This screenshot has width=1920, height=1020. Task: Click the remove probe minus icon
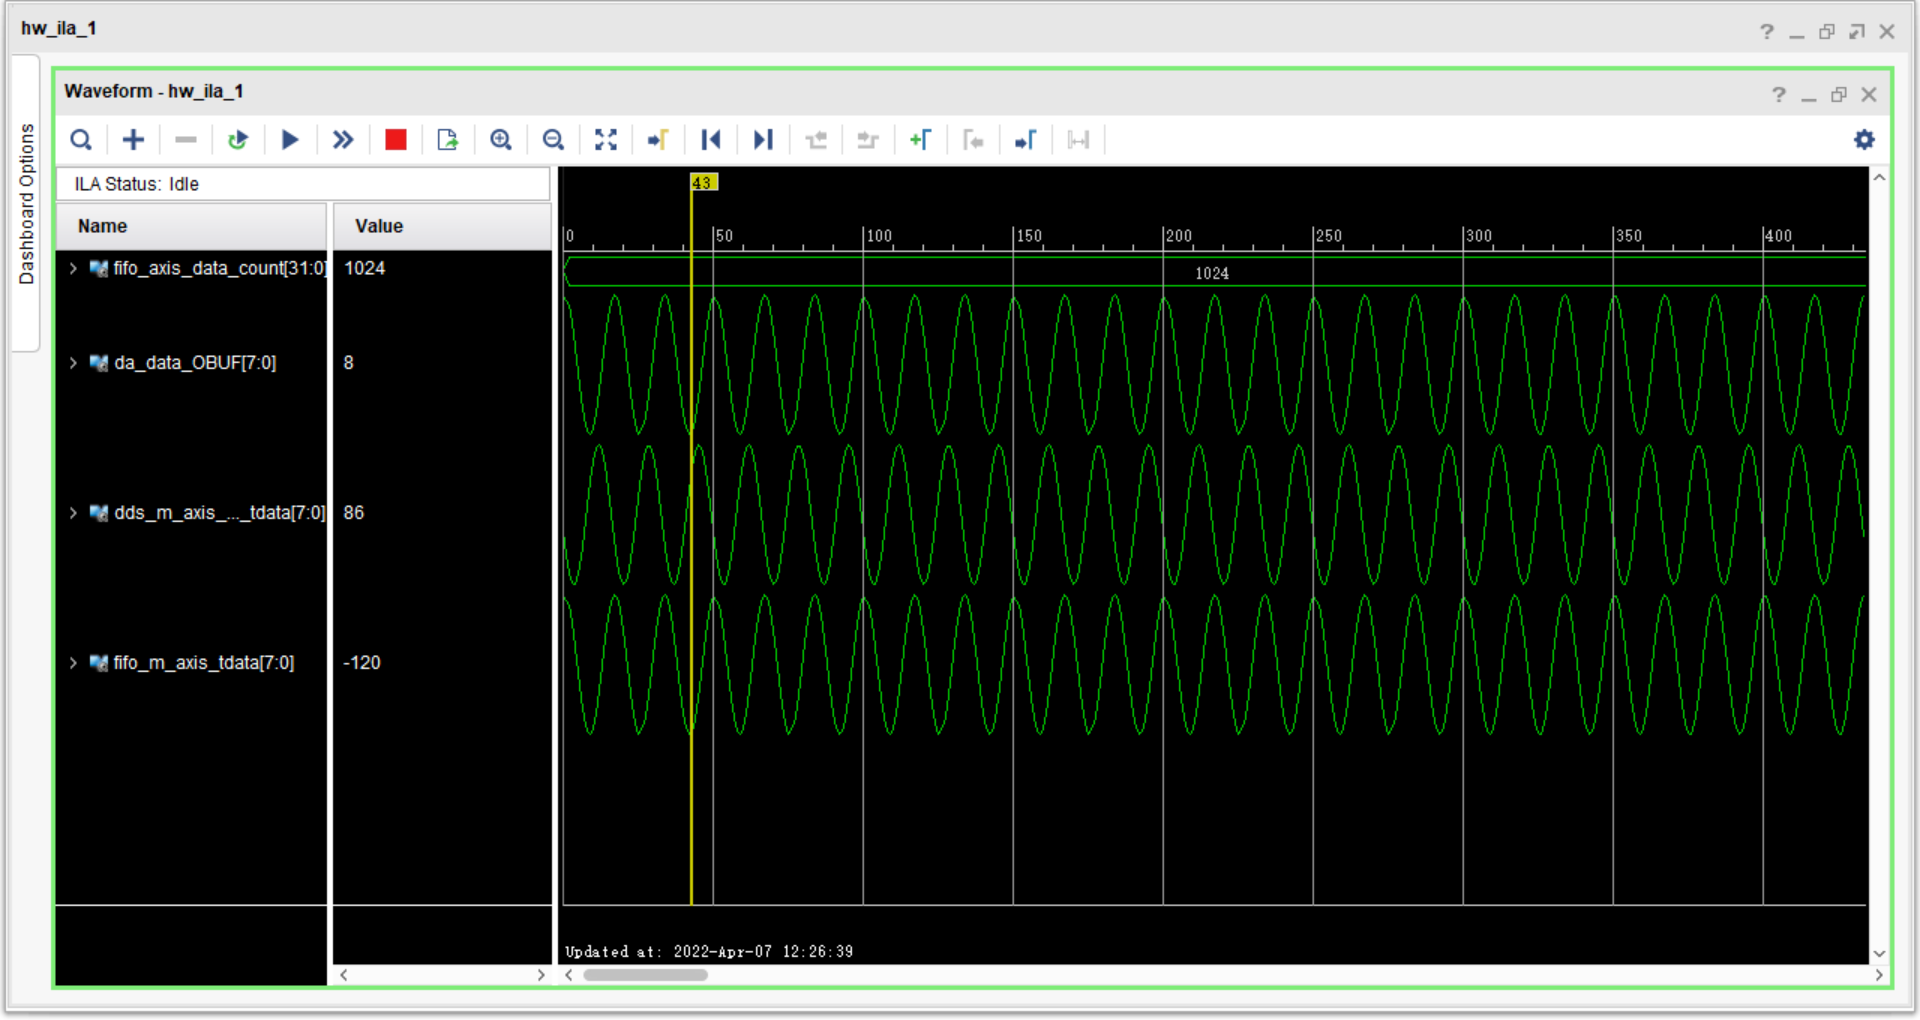(x=186, y=140)
